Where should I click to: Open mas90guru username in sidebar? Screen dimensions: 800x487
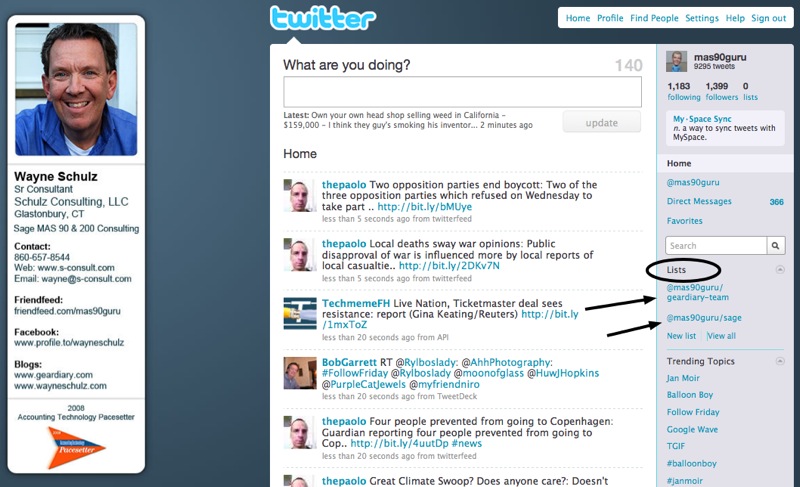pyautogui.click(x=720, y=57)
